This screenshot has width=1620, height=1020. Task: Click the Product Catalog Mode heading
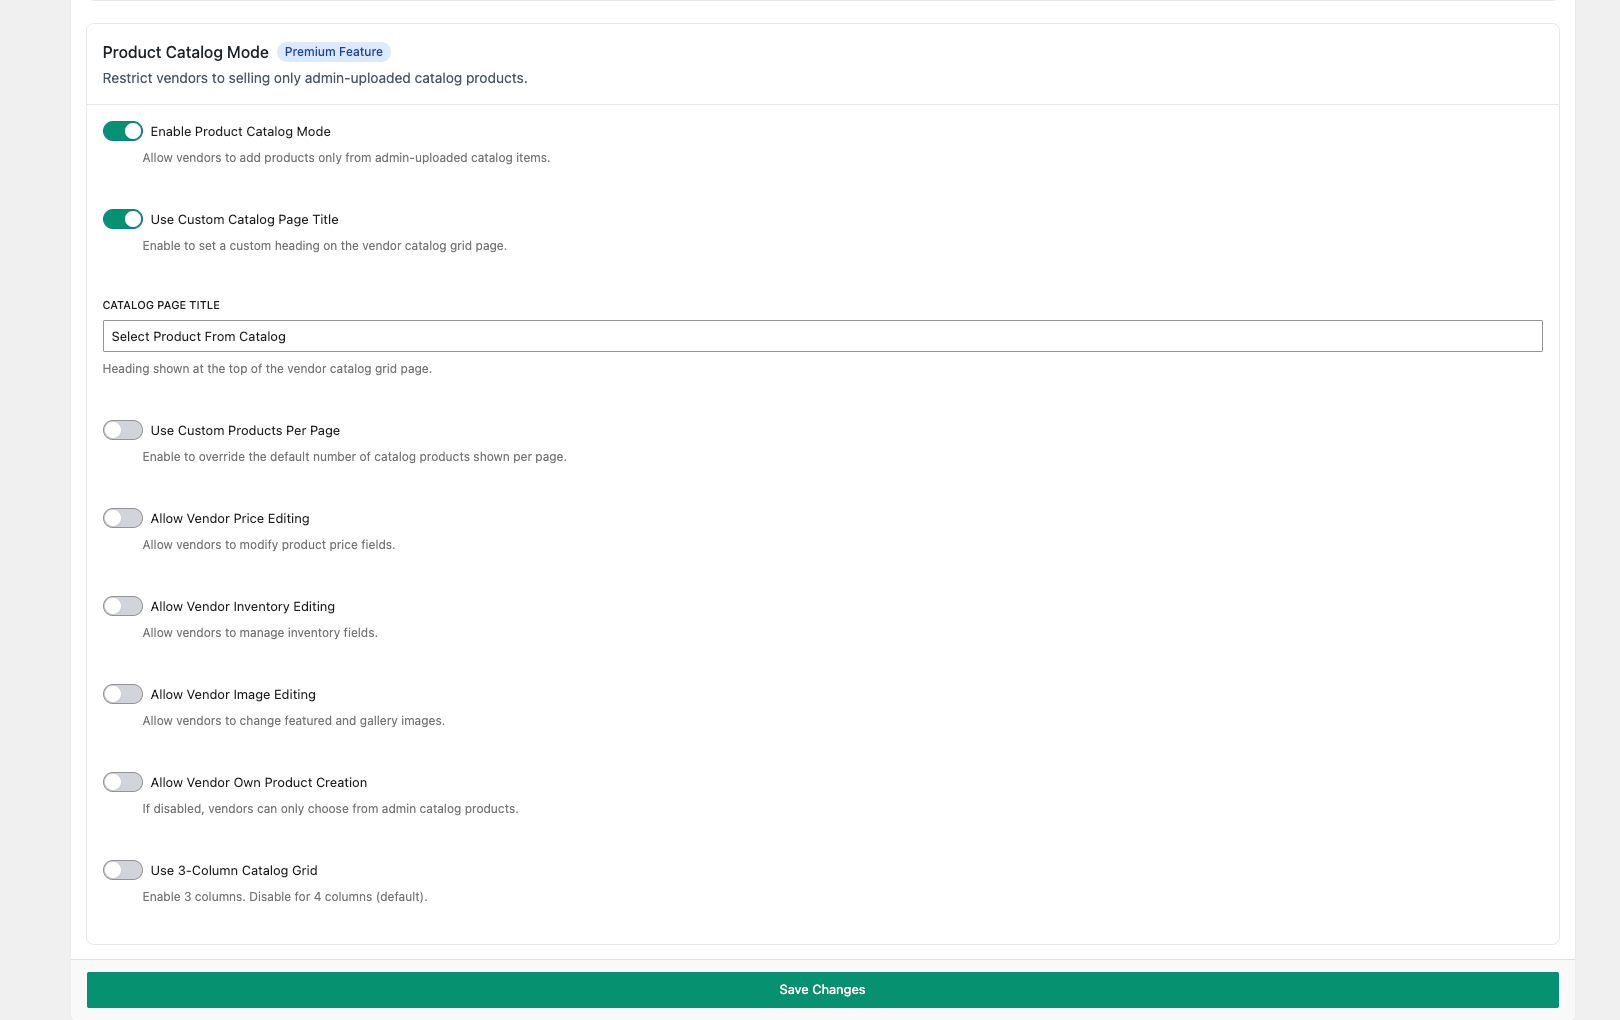coord(186,52)
